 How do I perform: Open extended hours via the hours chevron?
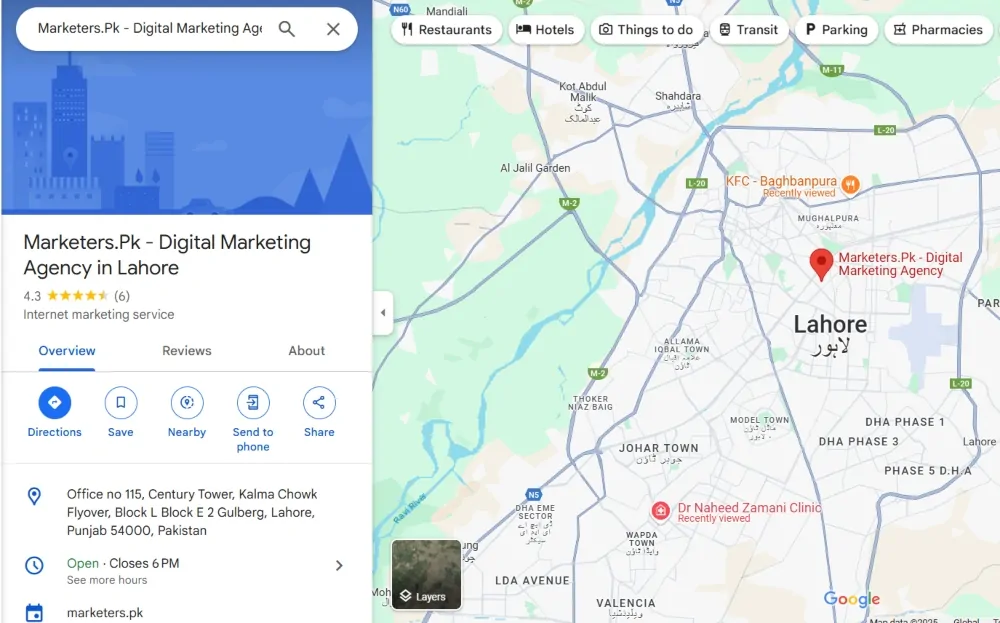[340, 565]
